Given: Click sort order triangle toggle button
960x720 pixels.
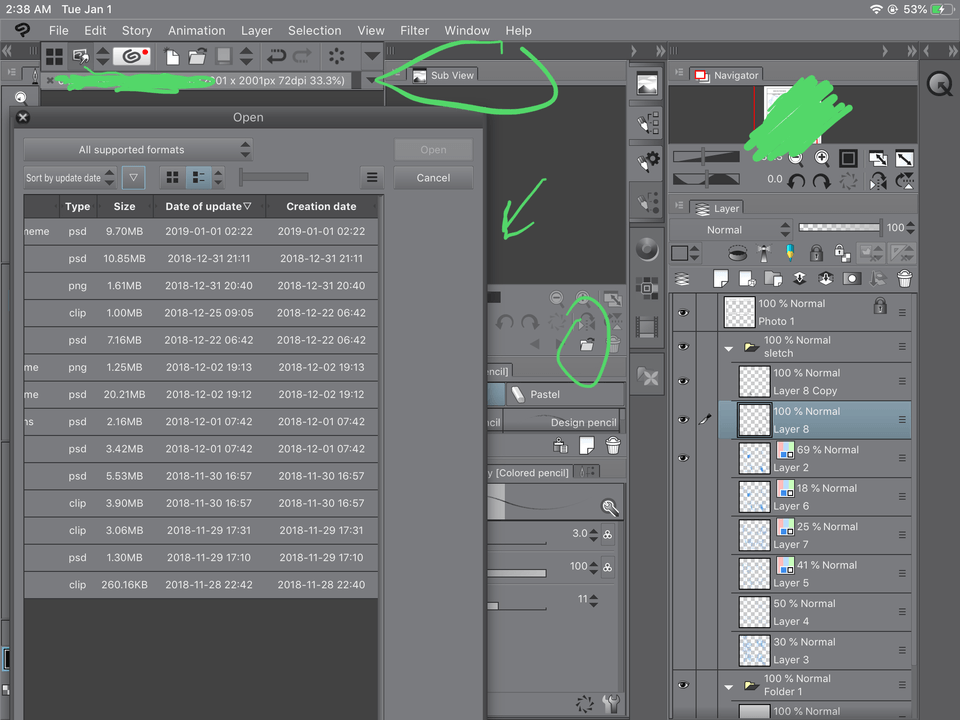Looking at the screenshot, I should click(x=133, y=178).
